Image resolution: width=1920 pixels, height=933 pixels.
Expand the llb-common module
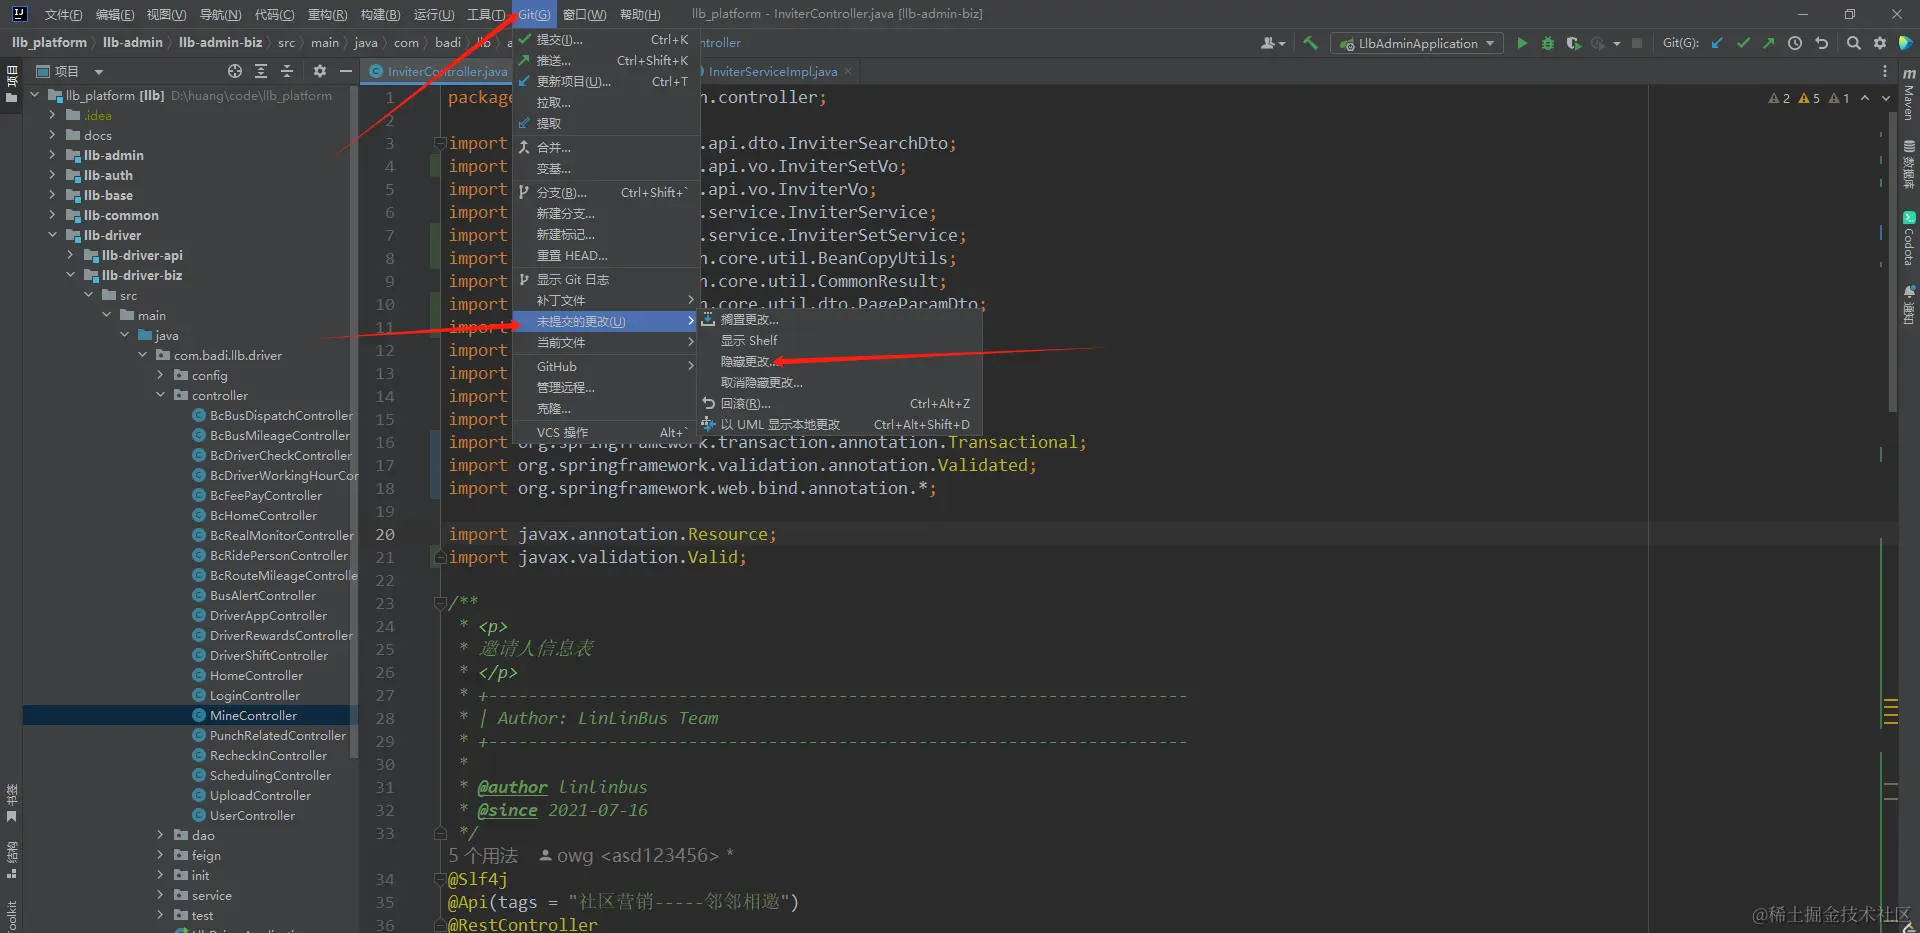52,215
